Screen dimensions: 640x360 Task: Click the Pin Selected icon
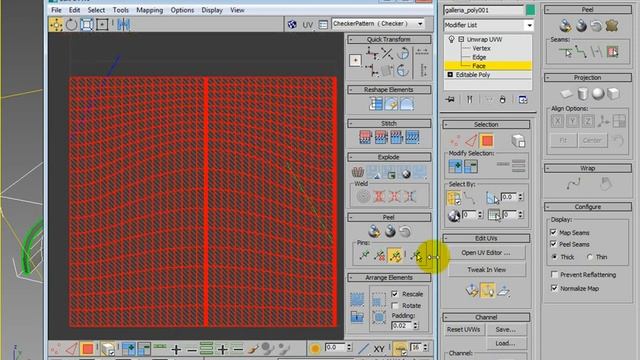(364, 256)
